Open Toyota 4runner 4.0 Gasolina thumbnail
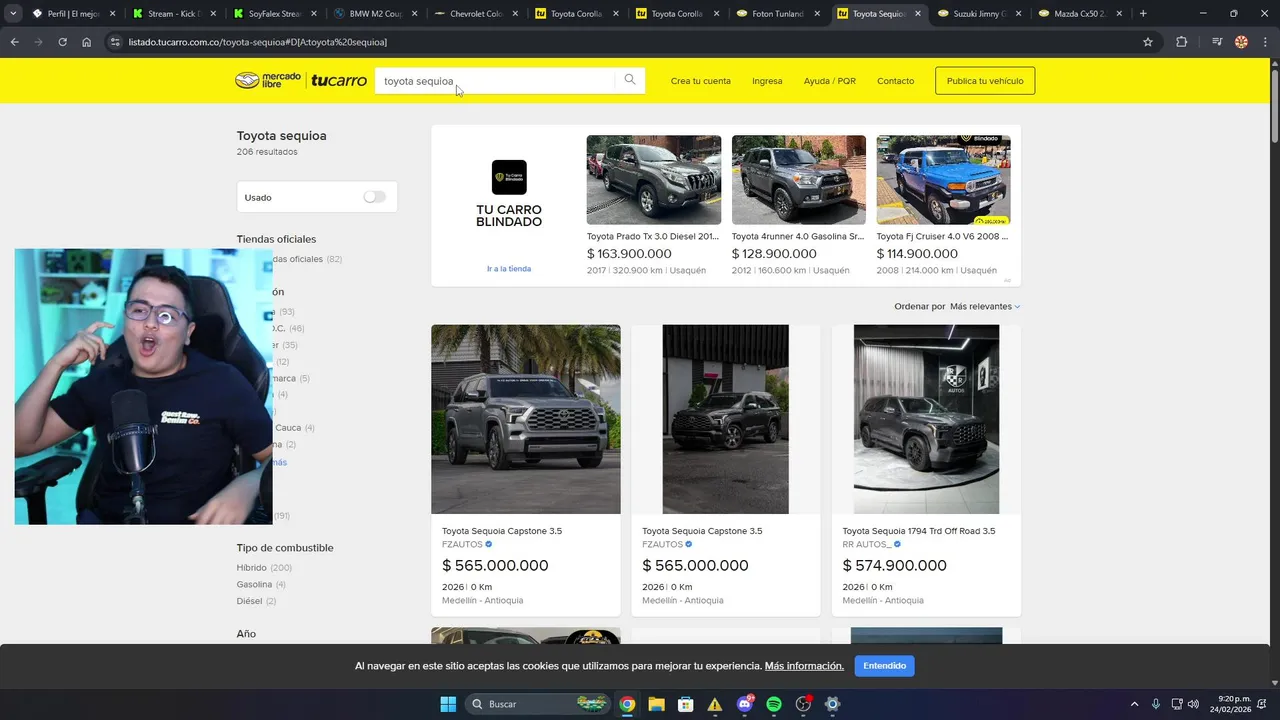 click(799, 180)
